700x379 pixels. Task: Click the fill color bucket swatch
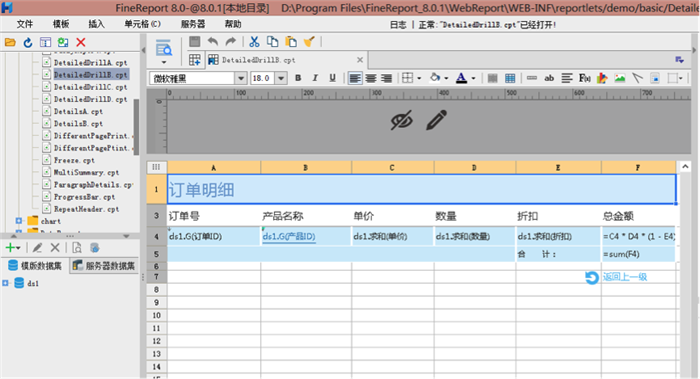434,78
